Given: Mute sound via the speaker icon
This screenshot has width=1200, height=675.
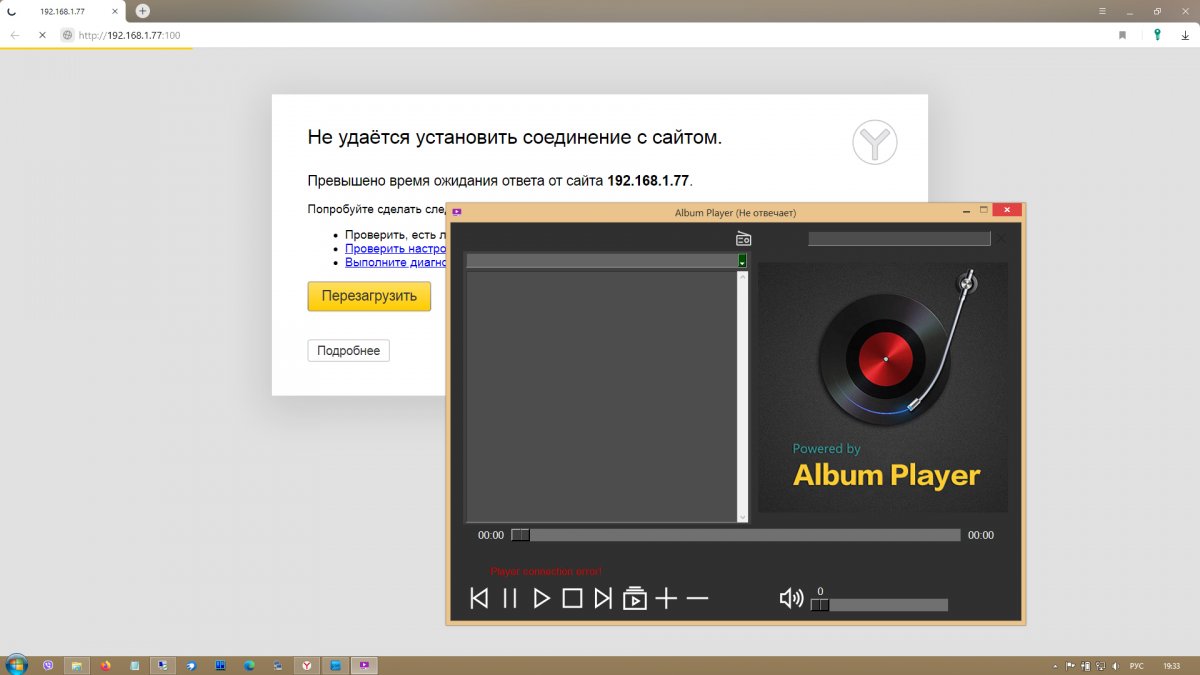Looking at the screenshot, I should (791, 598).
